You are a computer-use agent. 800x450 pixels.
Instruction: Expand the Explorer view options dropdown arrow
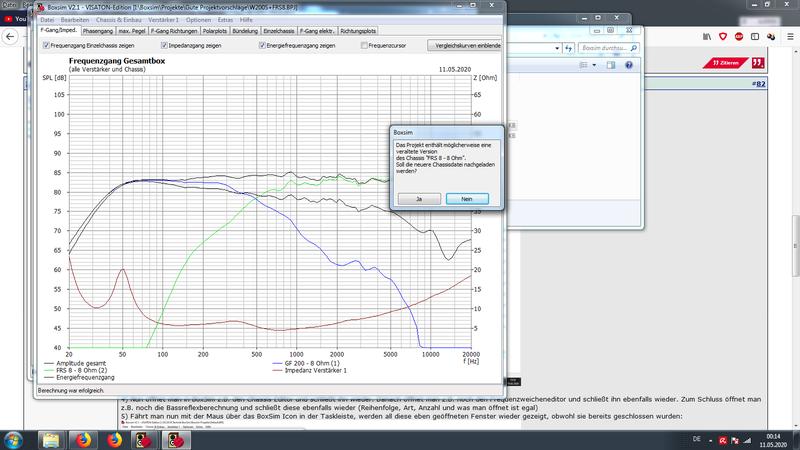(x=595, y=65)
